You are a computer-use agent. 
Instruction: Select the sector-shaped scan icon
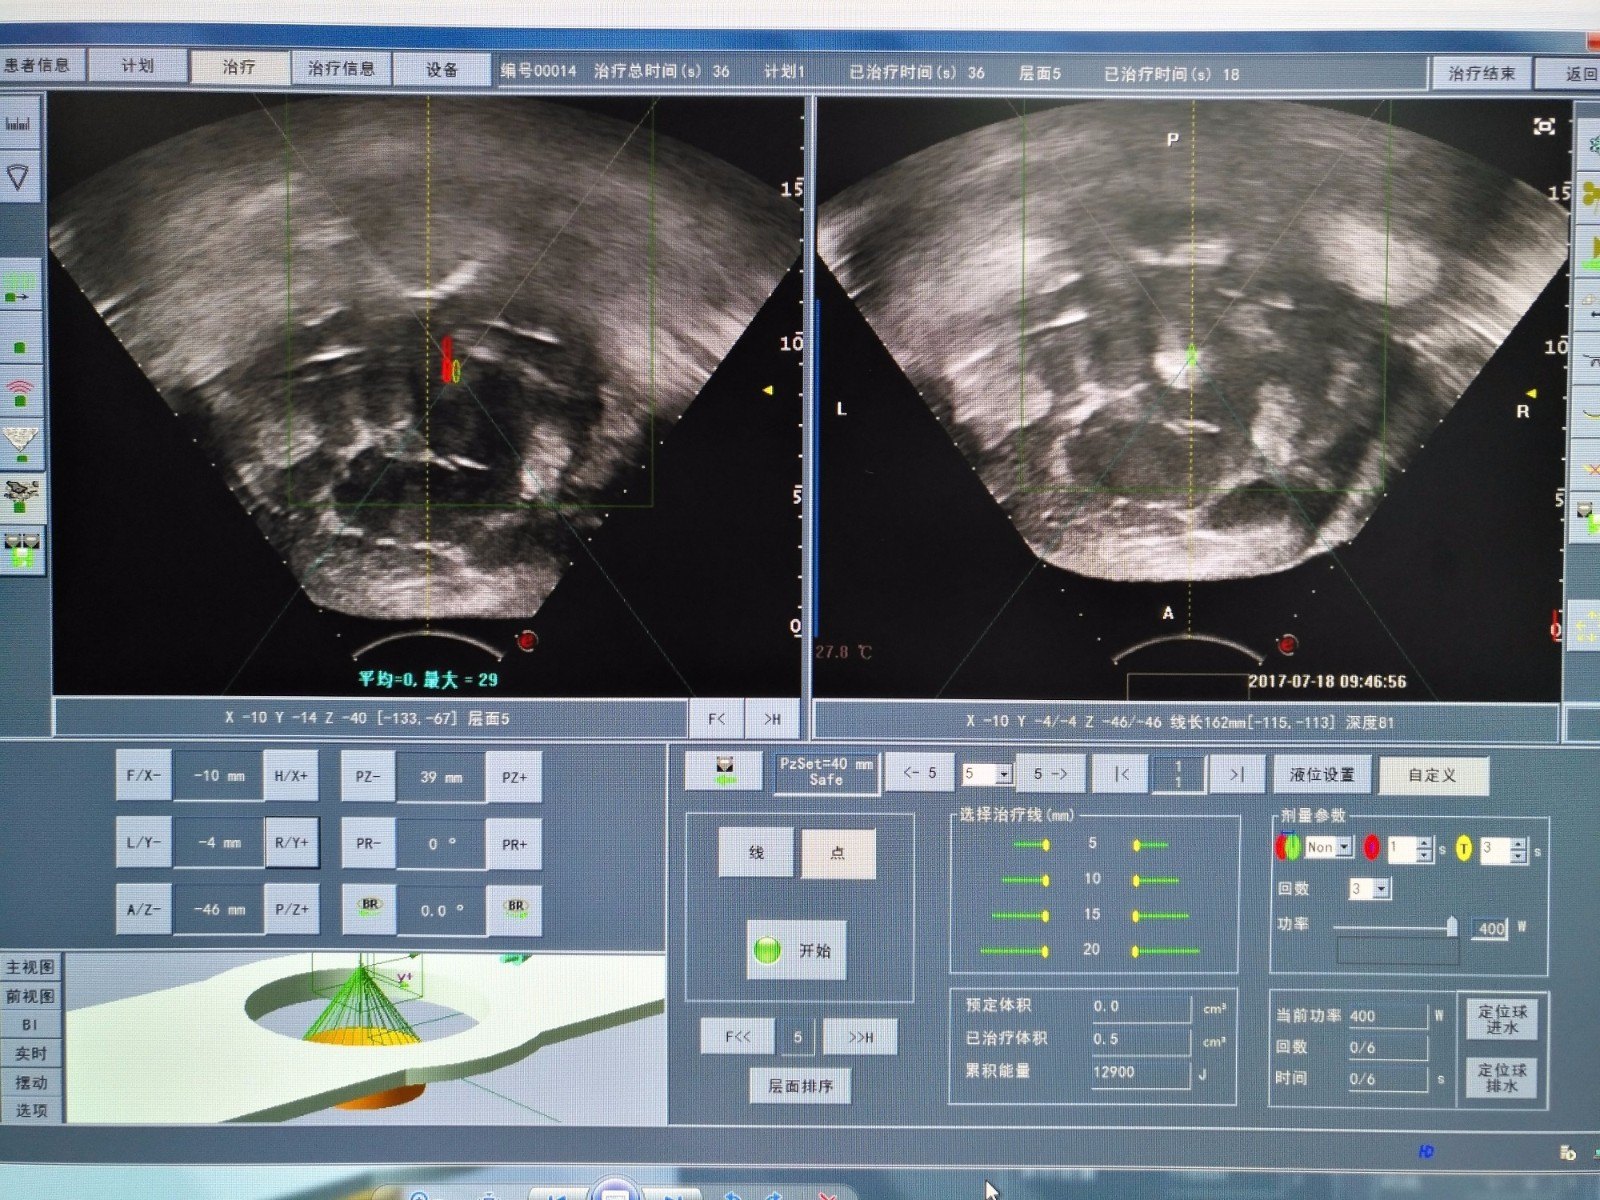[19, 178]
